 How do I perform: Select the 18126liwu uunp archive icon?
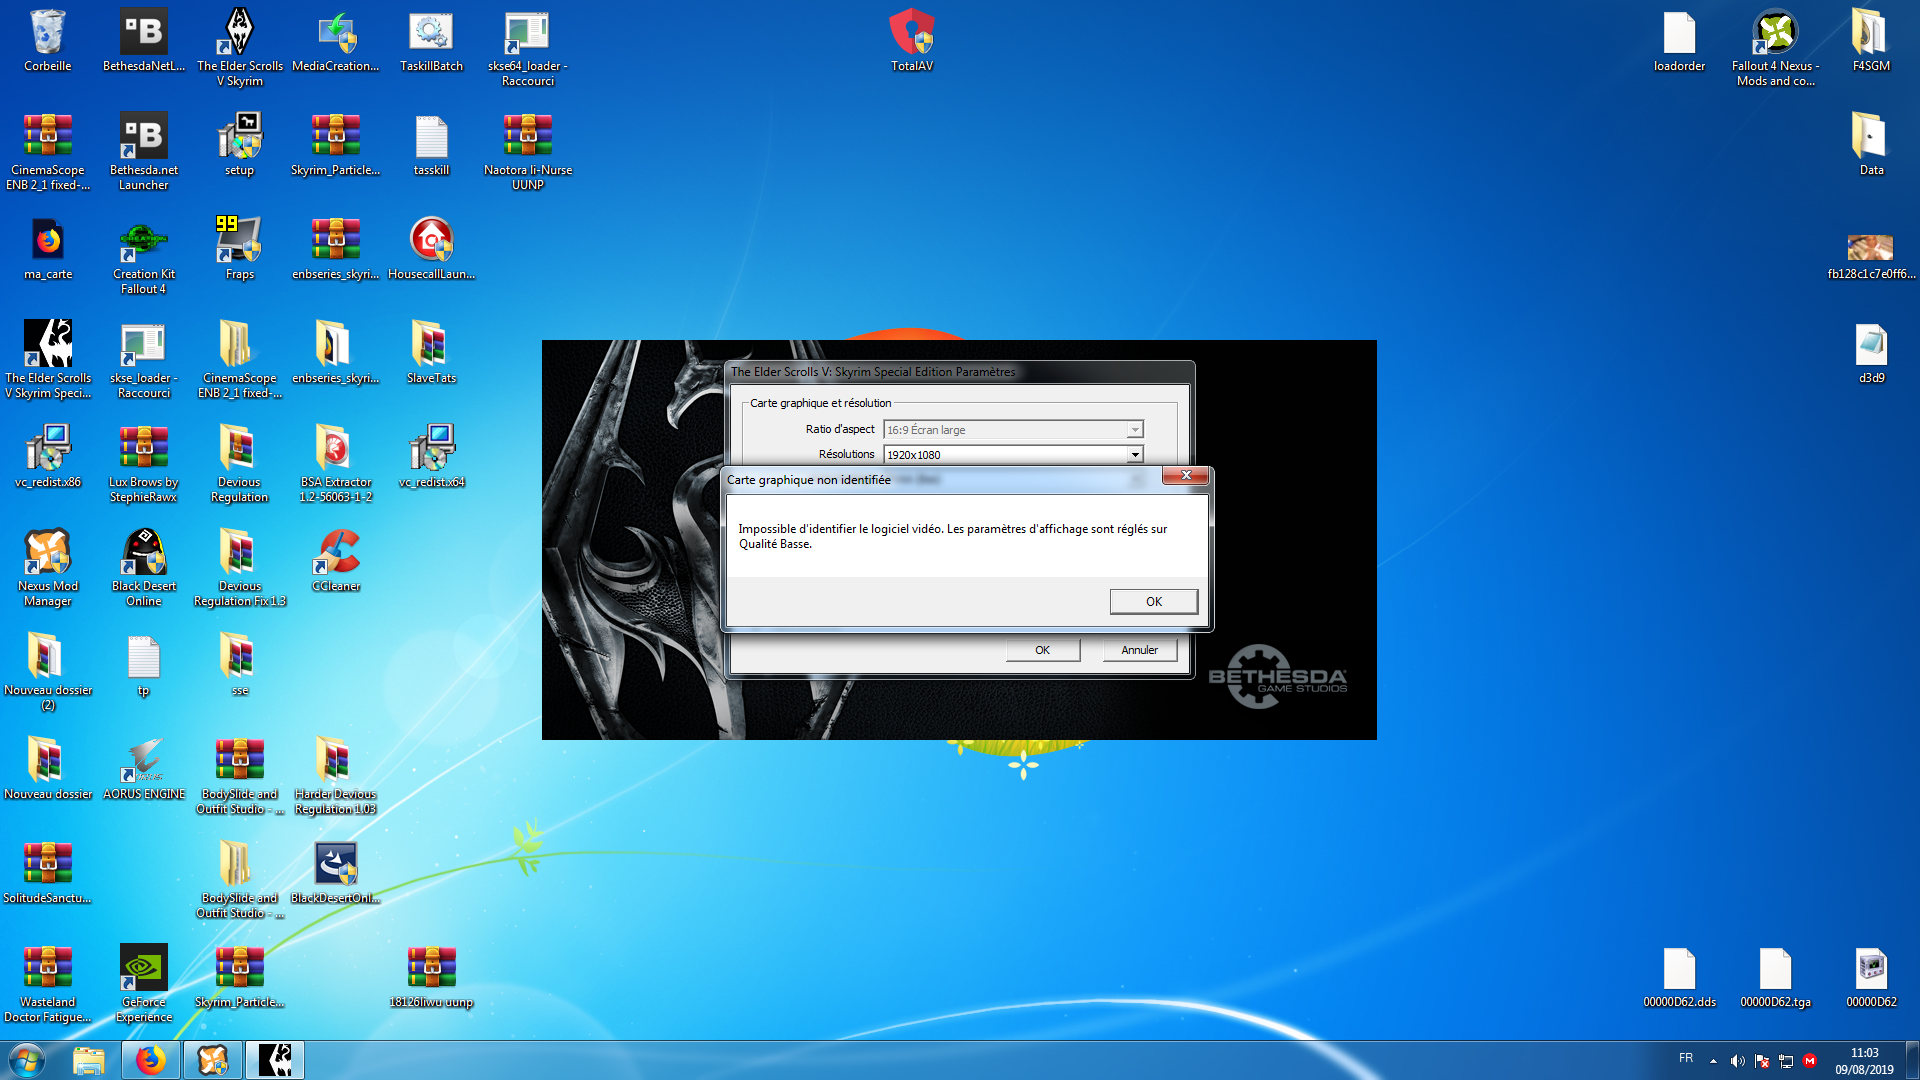point(432,976)
